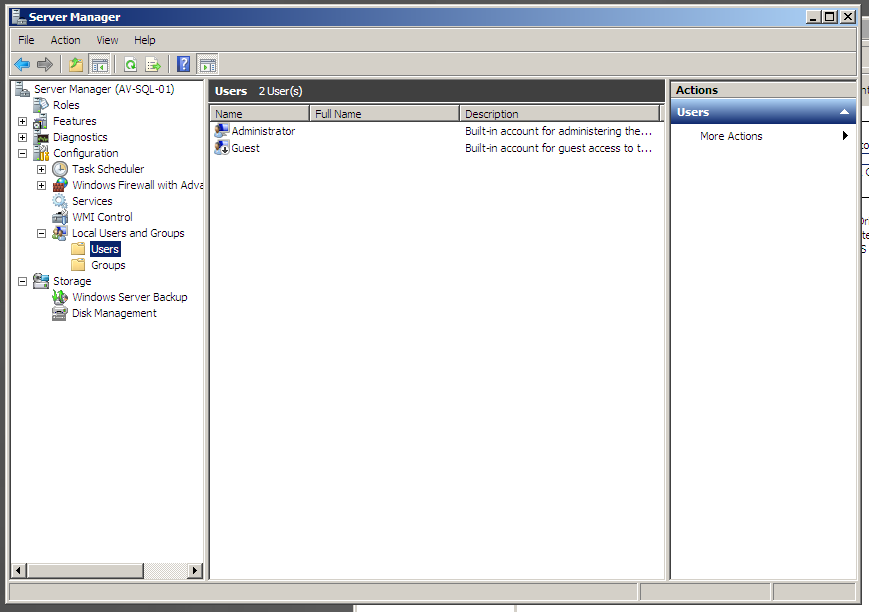Click the Up One Level folder icon
Viewport: 869px width, 612px height.
pyautogui.click(x=76, y=65)
